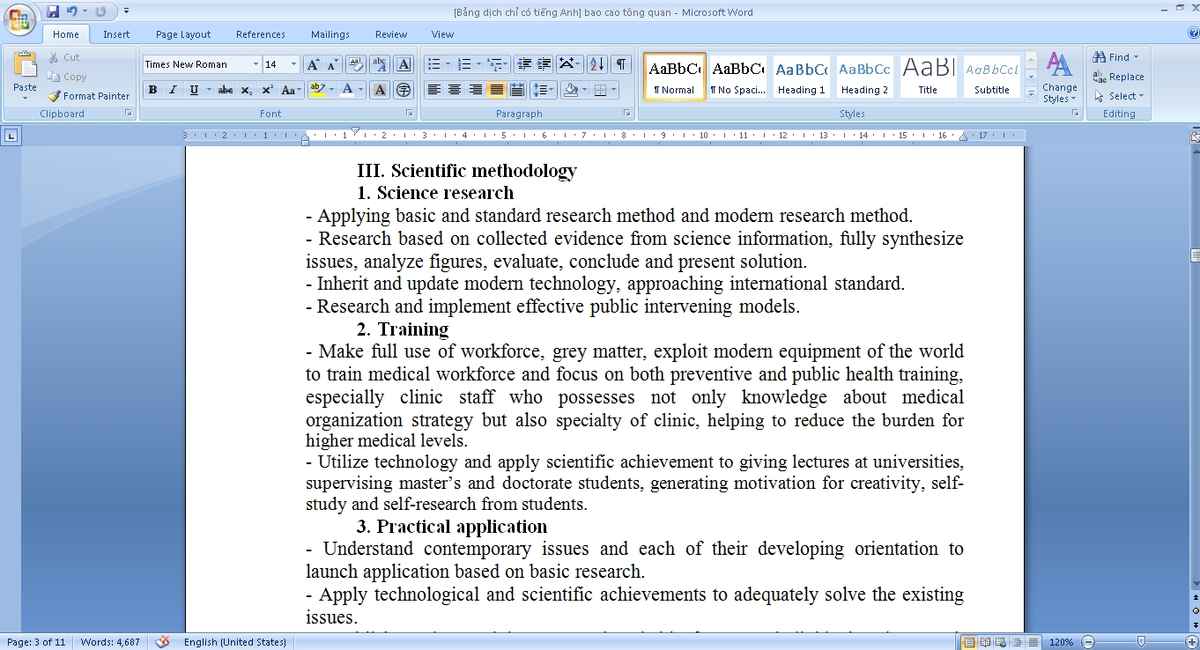Apply the Title style

click(928, 77)
